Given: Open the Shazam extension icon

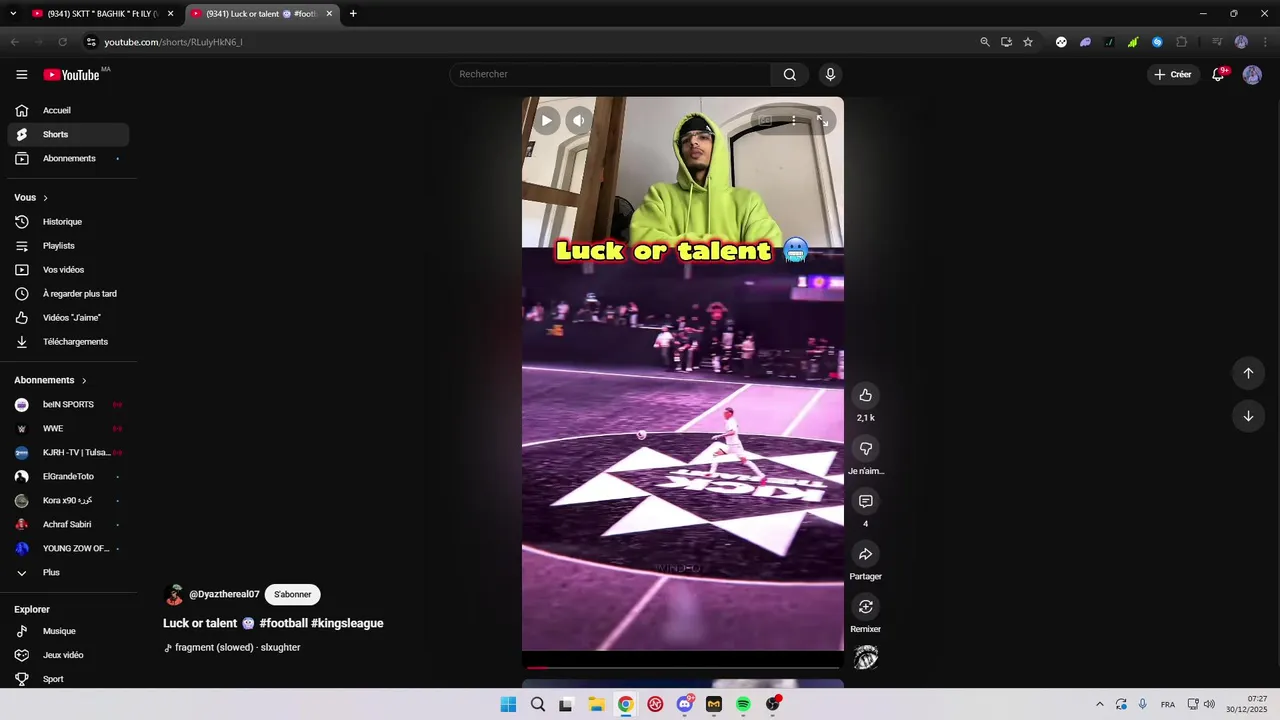Looking at the screenshot, I should (1157, 42).
